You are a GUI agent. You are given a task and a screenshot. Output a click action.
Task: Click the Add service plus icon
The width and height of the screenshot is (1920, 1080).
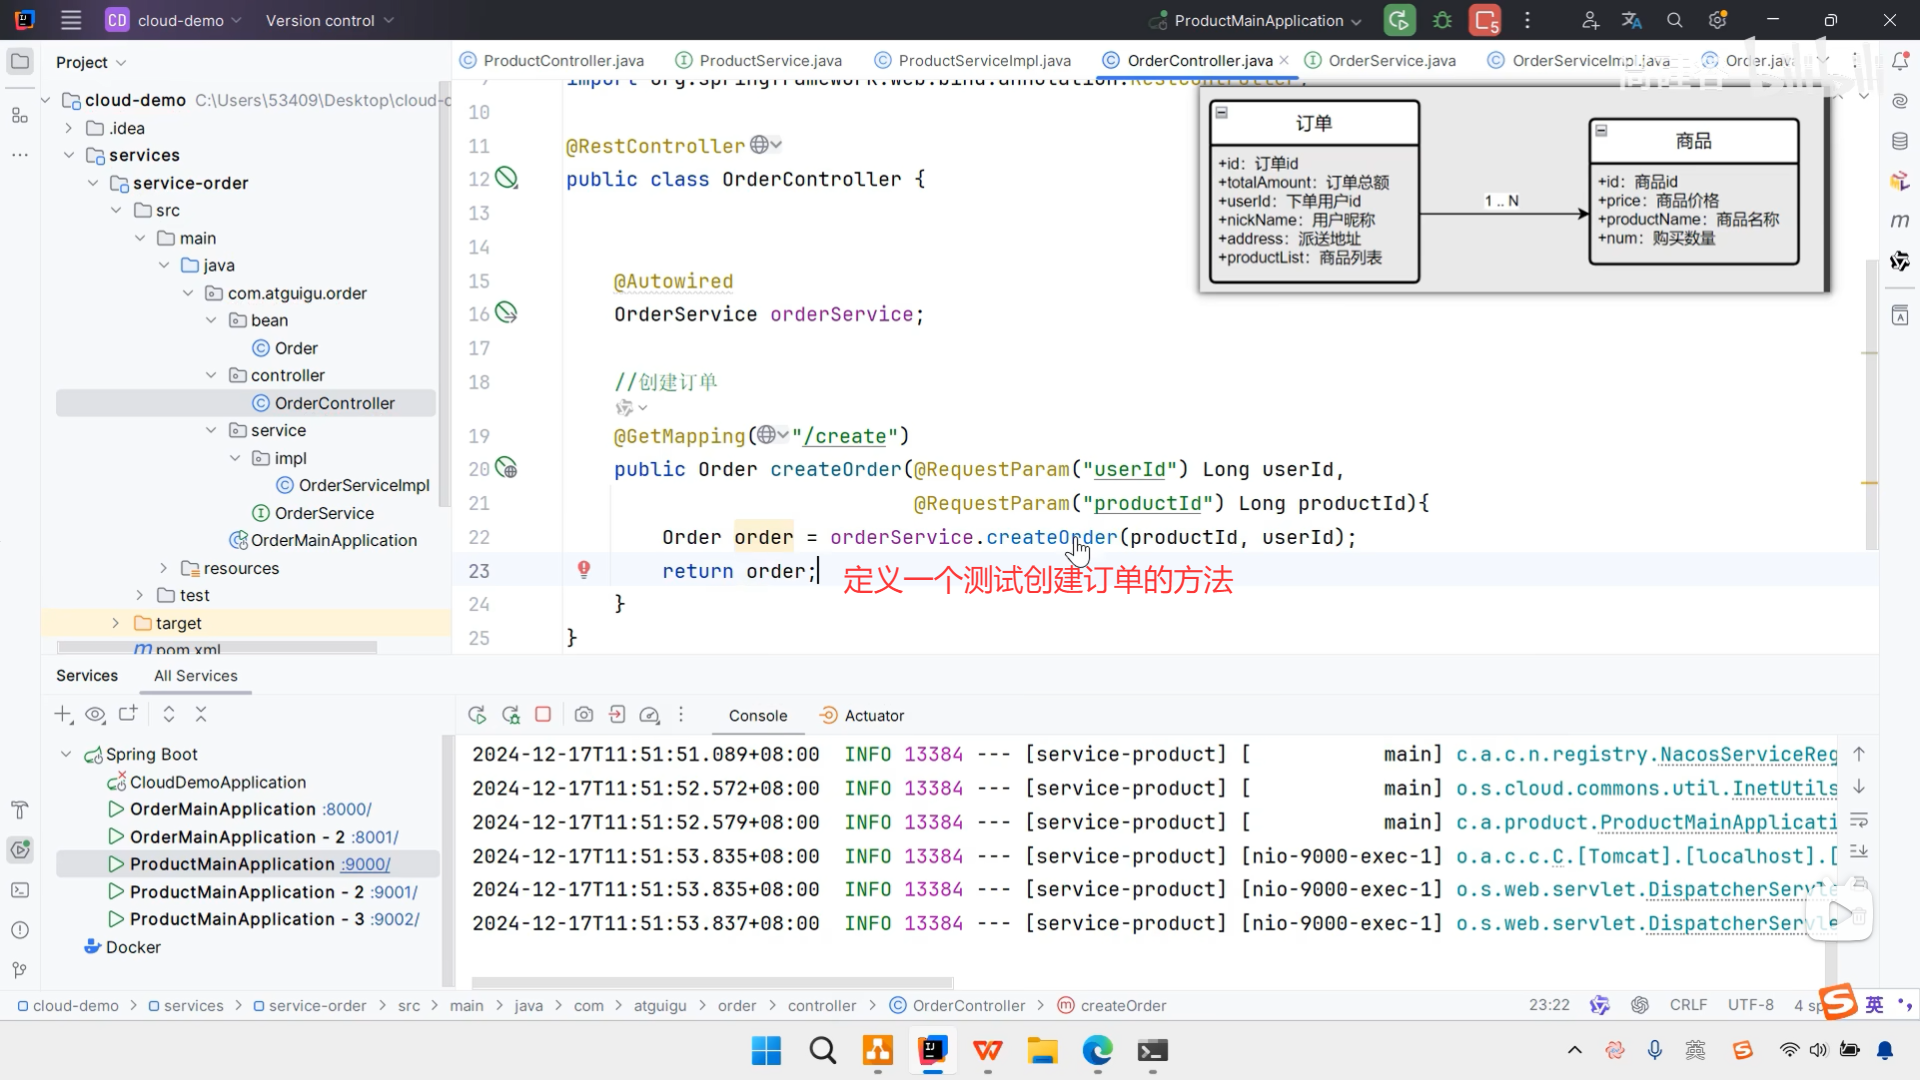pos(63,714)
